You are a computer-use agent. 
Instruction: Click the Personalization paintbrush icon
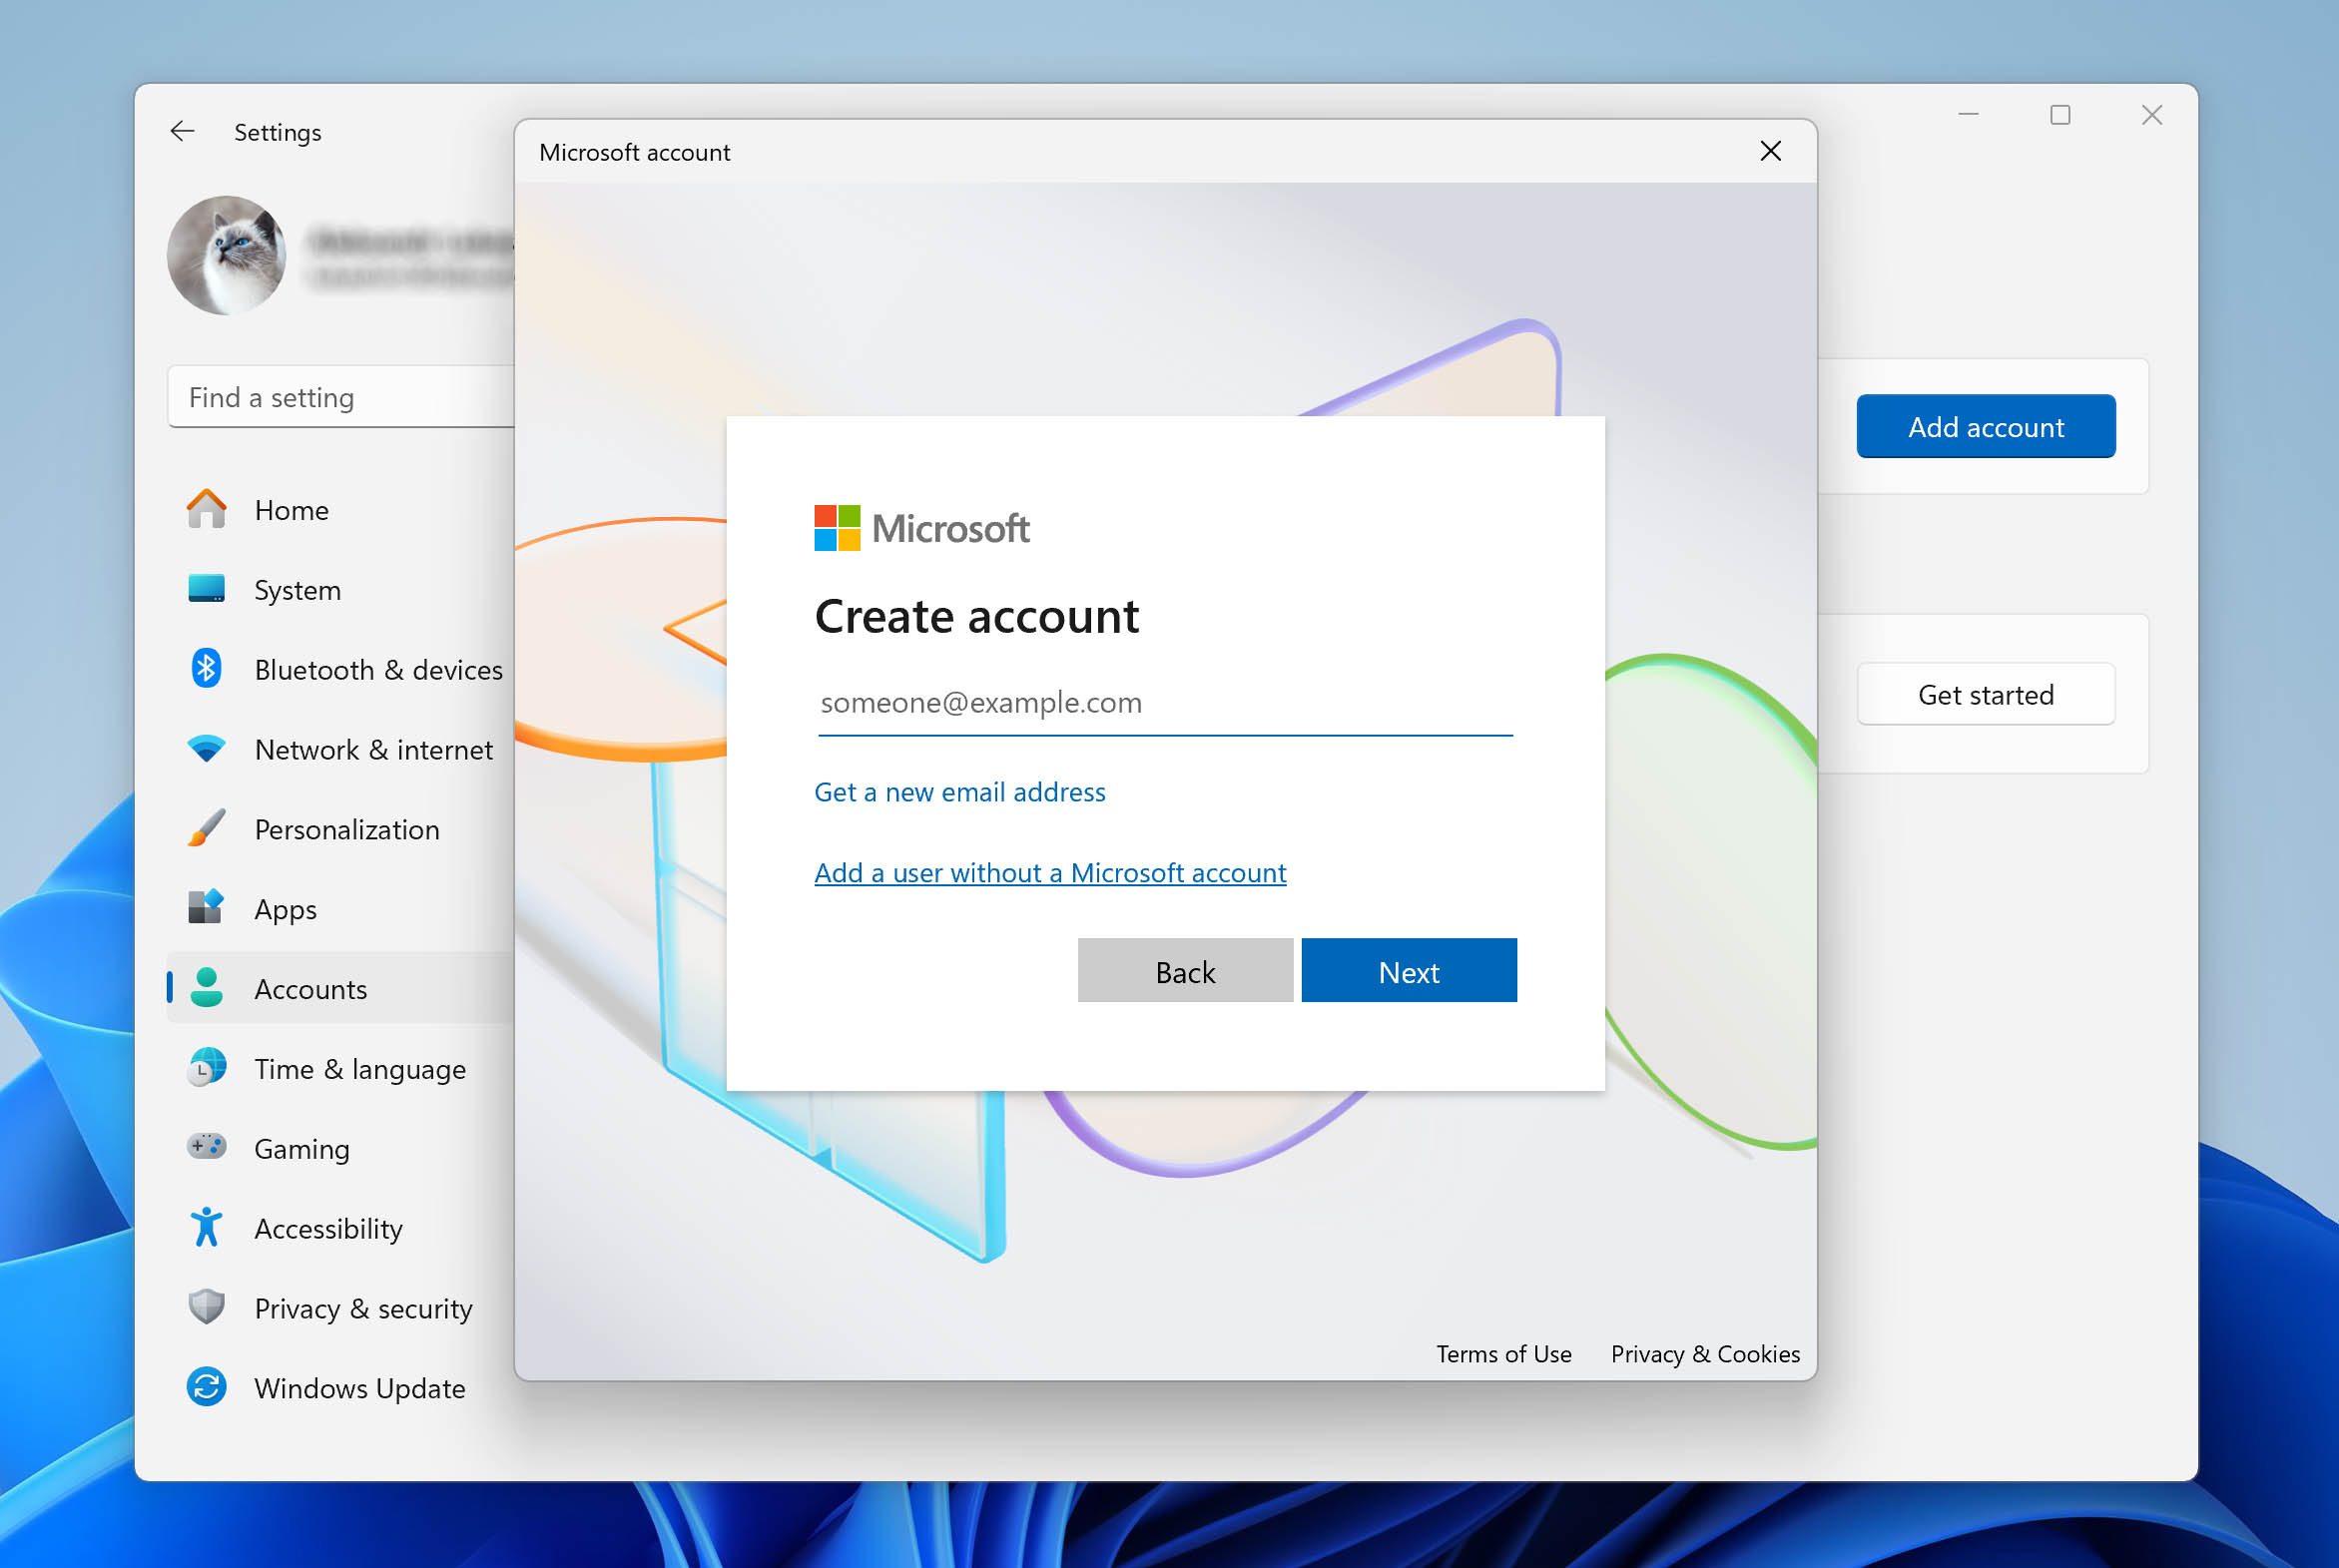tap(206, 828)
